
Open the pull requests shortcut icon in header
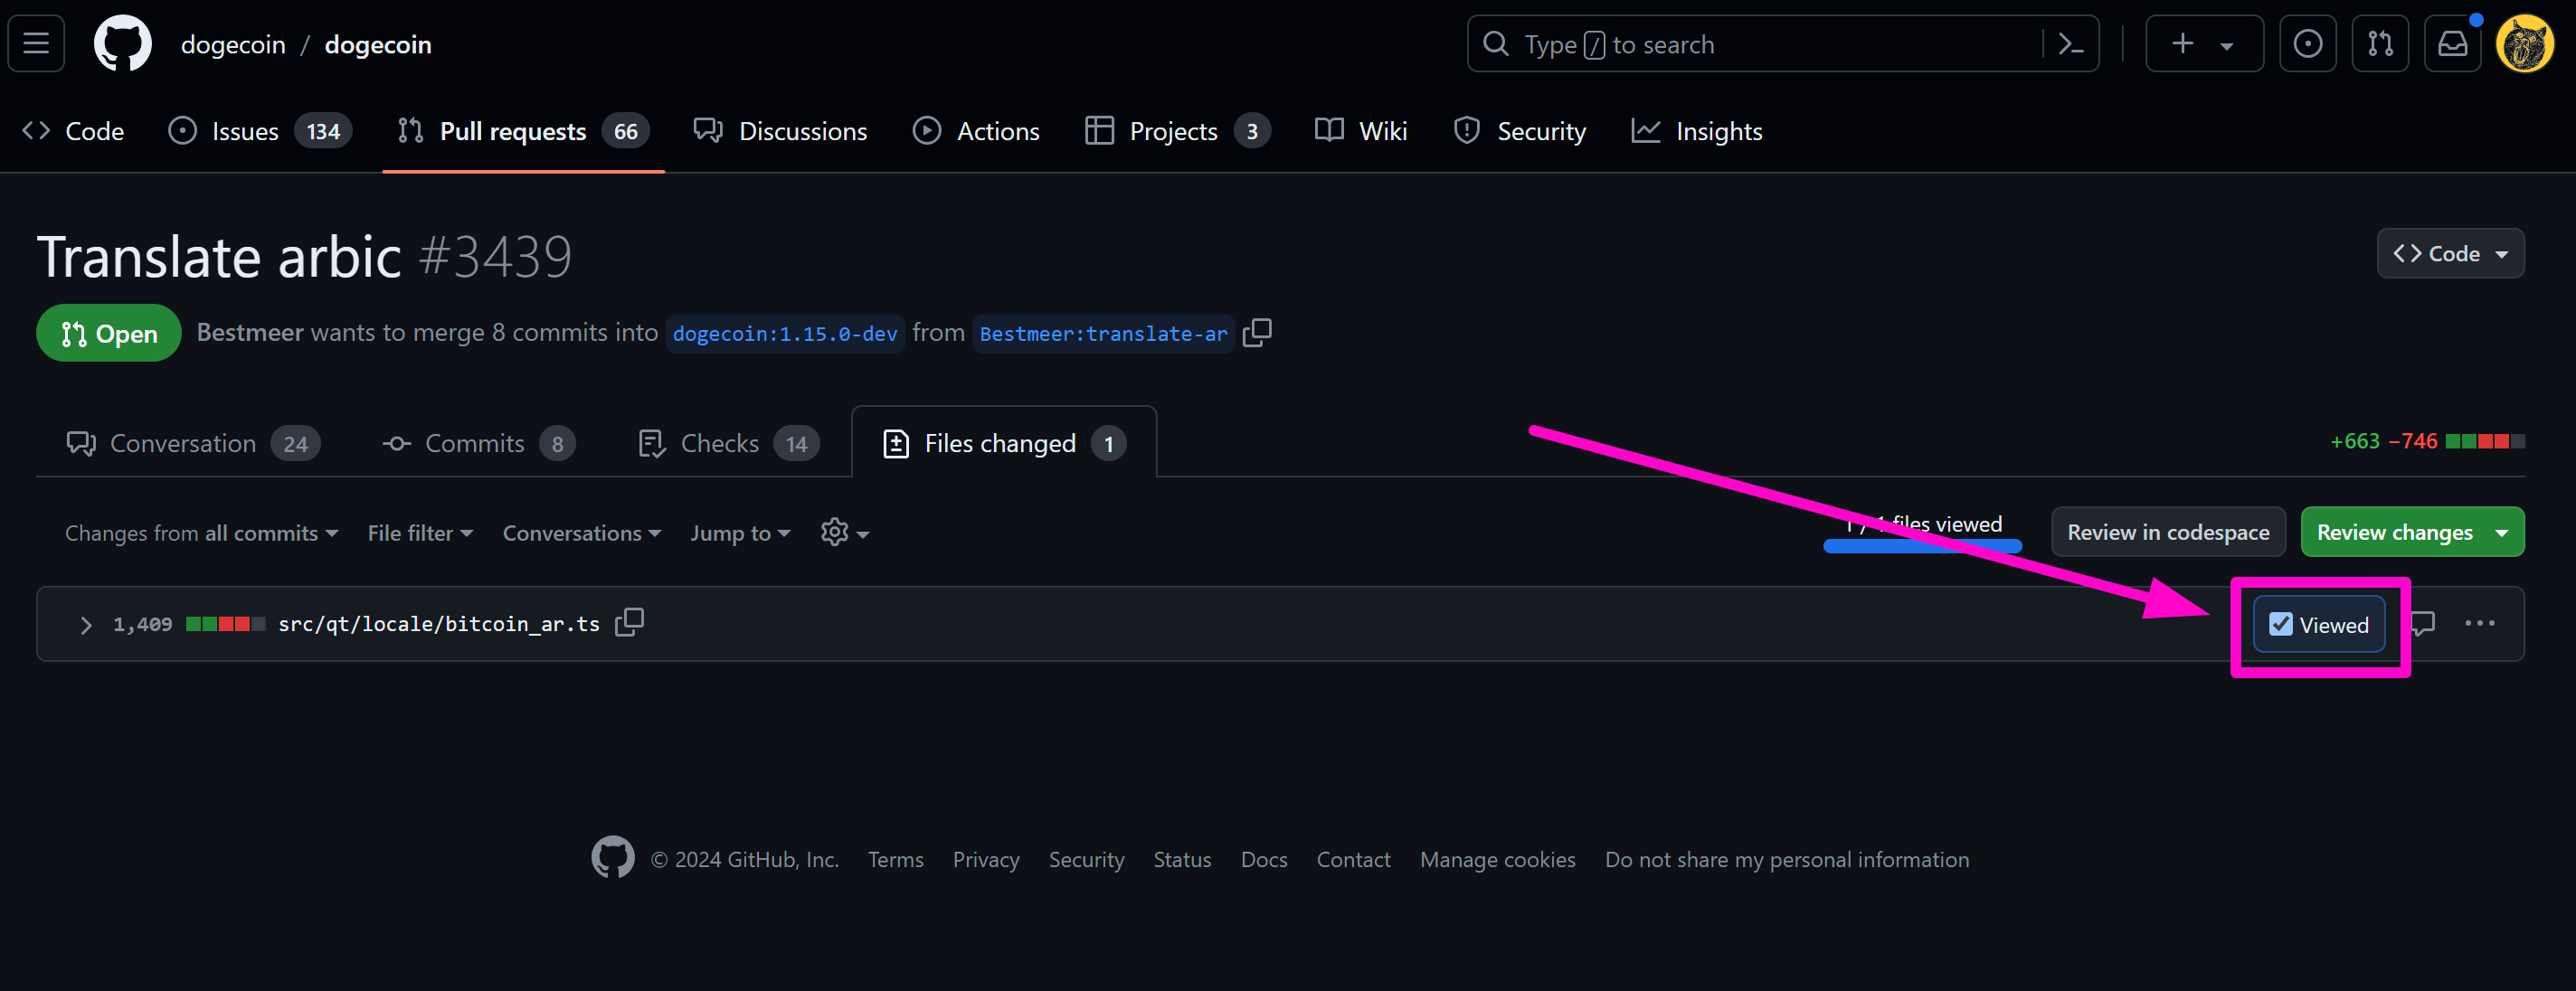click(2380, 44)
